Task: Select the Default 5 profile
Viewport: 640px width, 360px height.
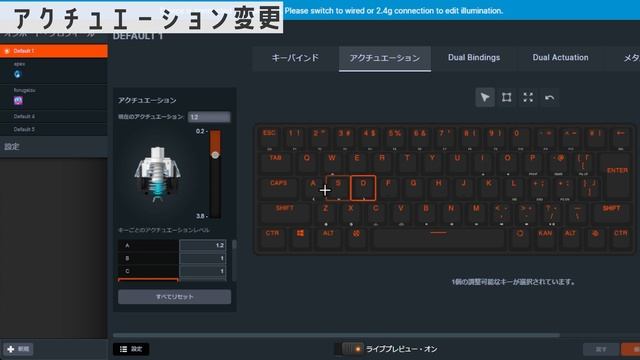Action: tap(54, 129)
